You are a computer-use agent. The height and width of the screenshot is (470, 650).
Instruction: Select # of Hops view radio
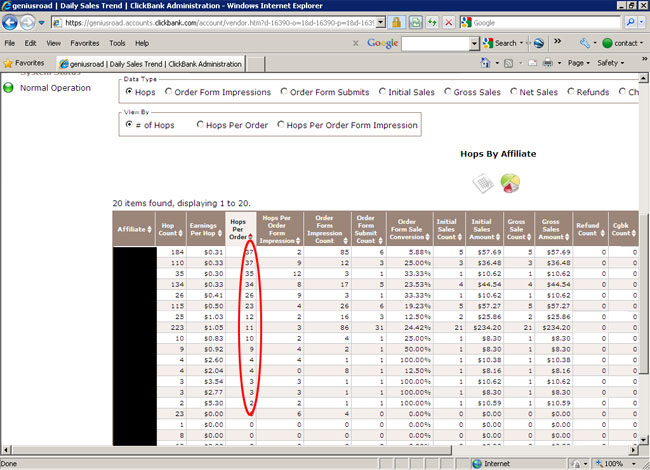(129, 124)
